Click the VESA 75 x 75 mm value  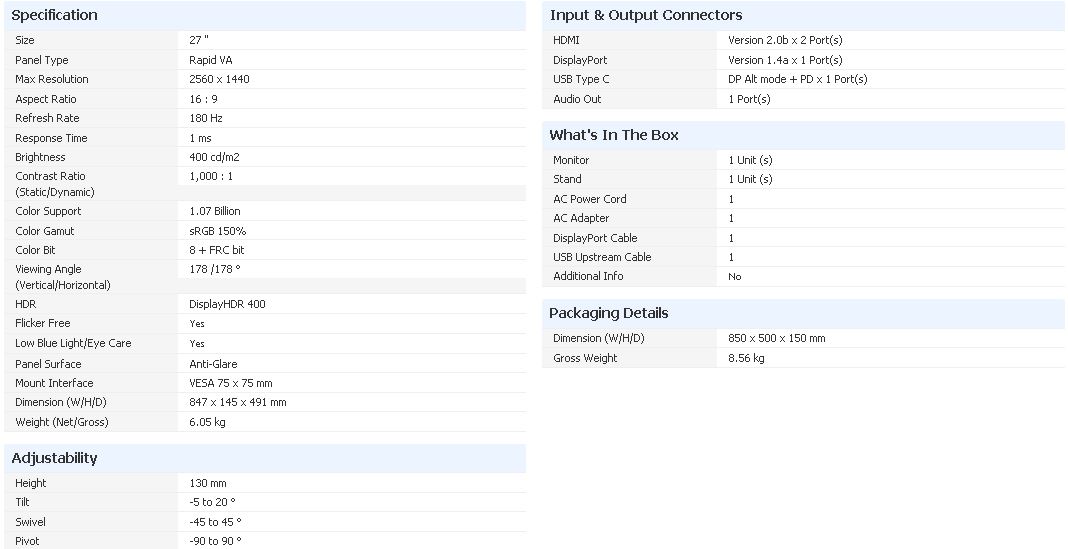click(230, 383)
